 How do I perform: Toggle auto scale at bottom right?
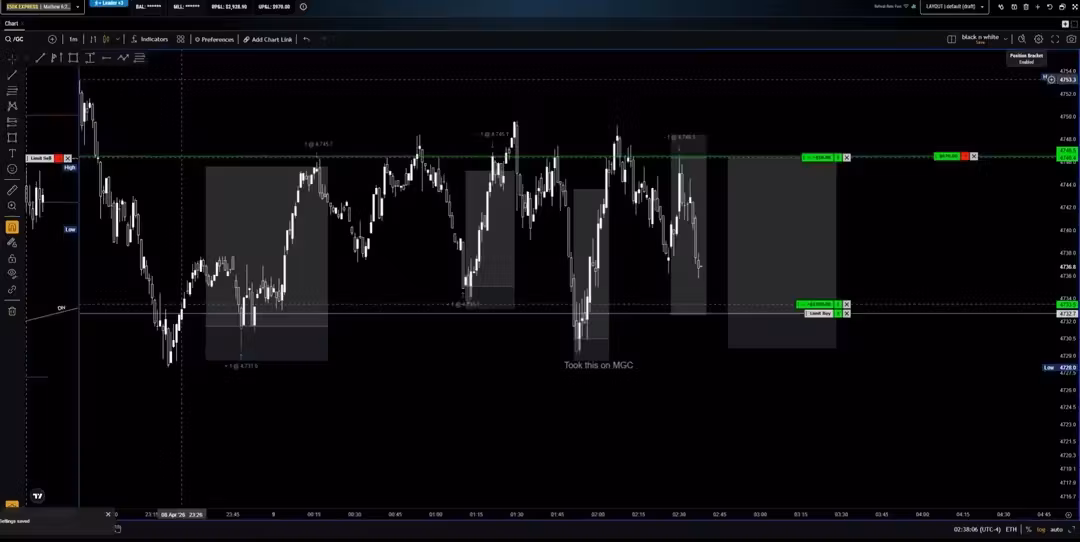1056,530
